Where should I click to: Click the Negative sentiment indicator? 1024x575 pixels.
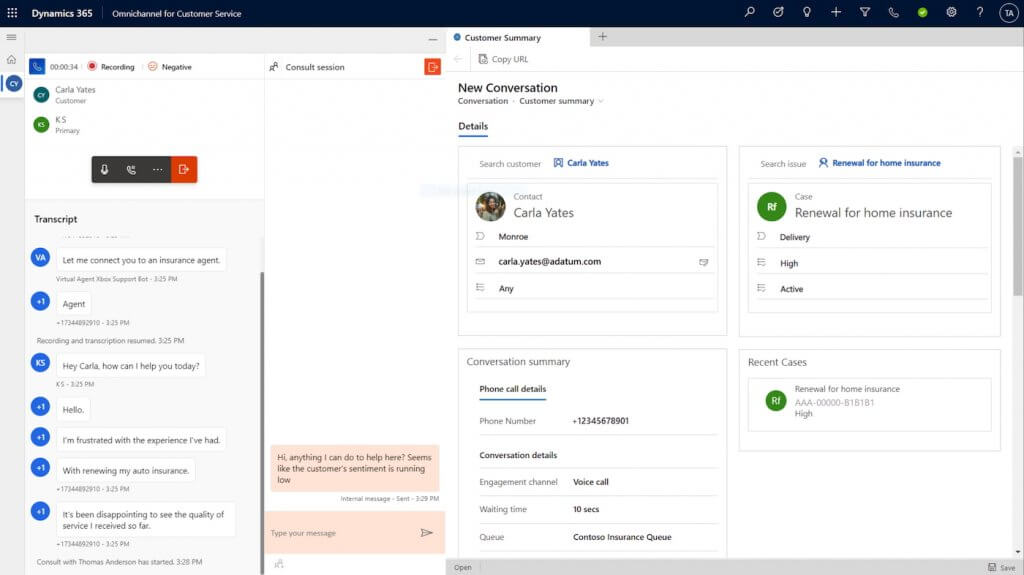pyautogui.click(x=169, y=67)
